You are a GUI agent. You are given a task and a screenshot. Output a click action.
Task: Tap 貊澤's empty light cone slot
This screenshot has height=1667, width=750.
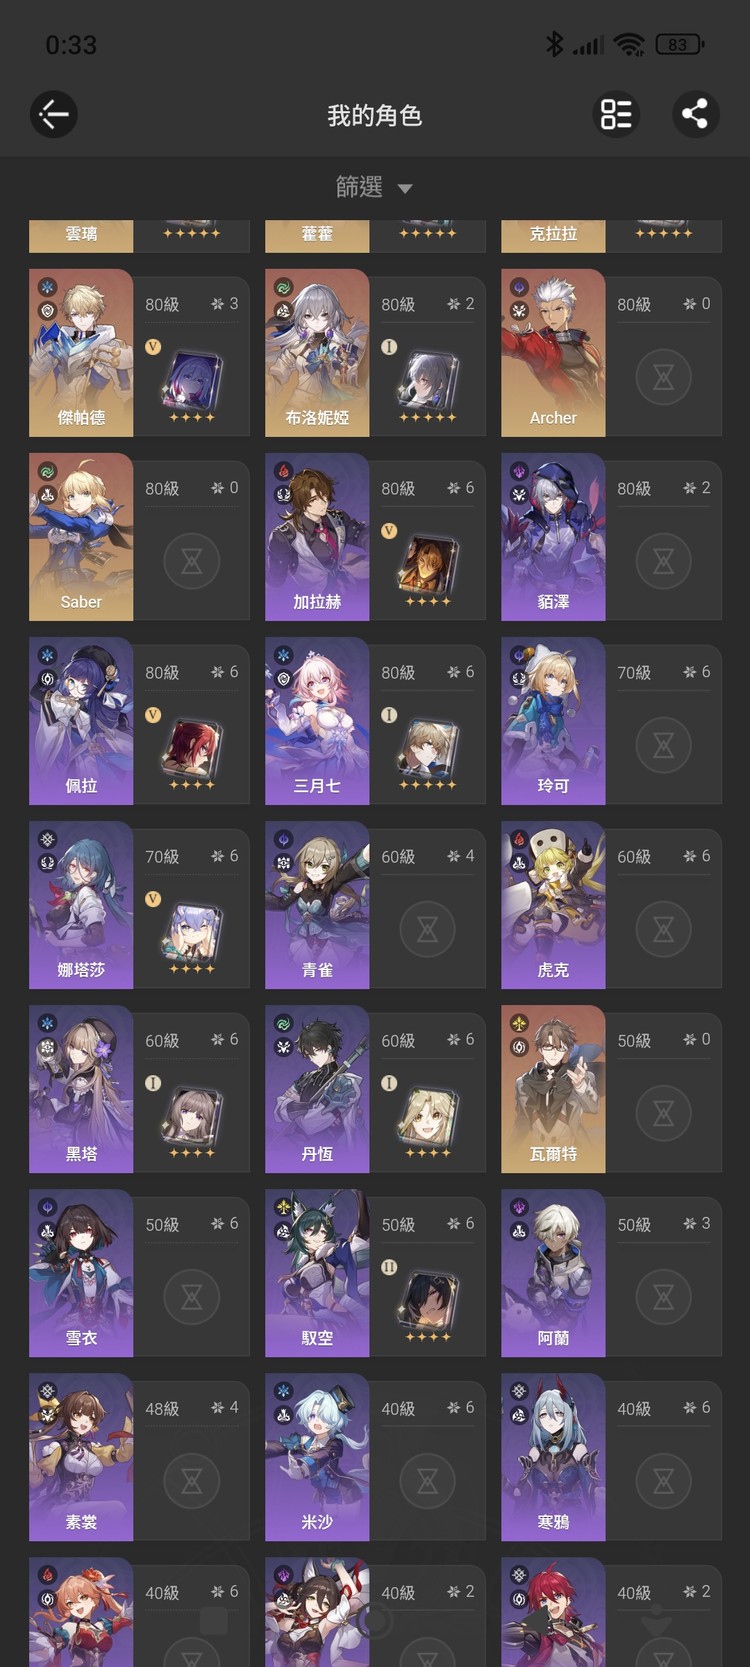(663, 561)
